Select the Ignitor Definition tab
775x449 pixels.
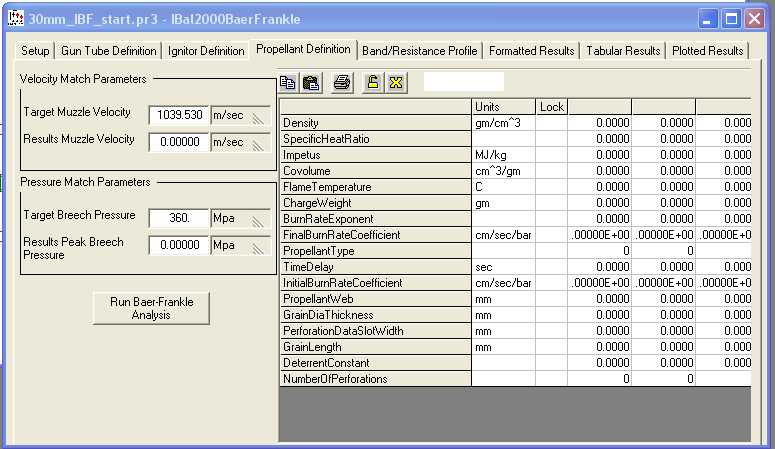point(206,51)
